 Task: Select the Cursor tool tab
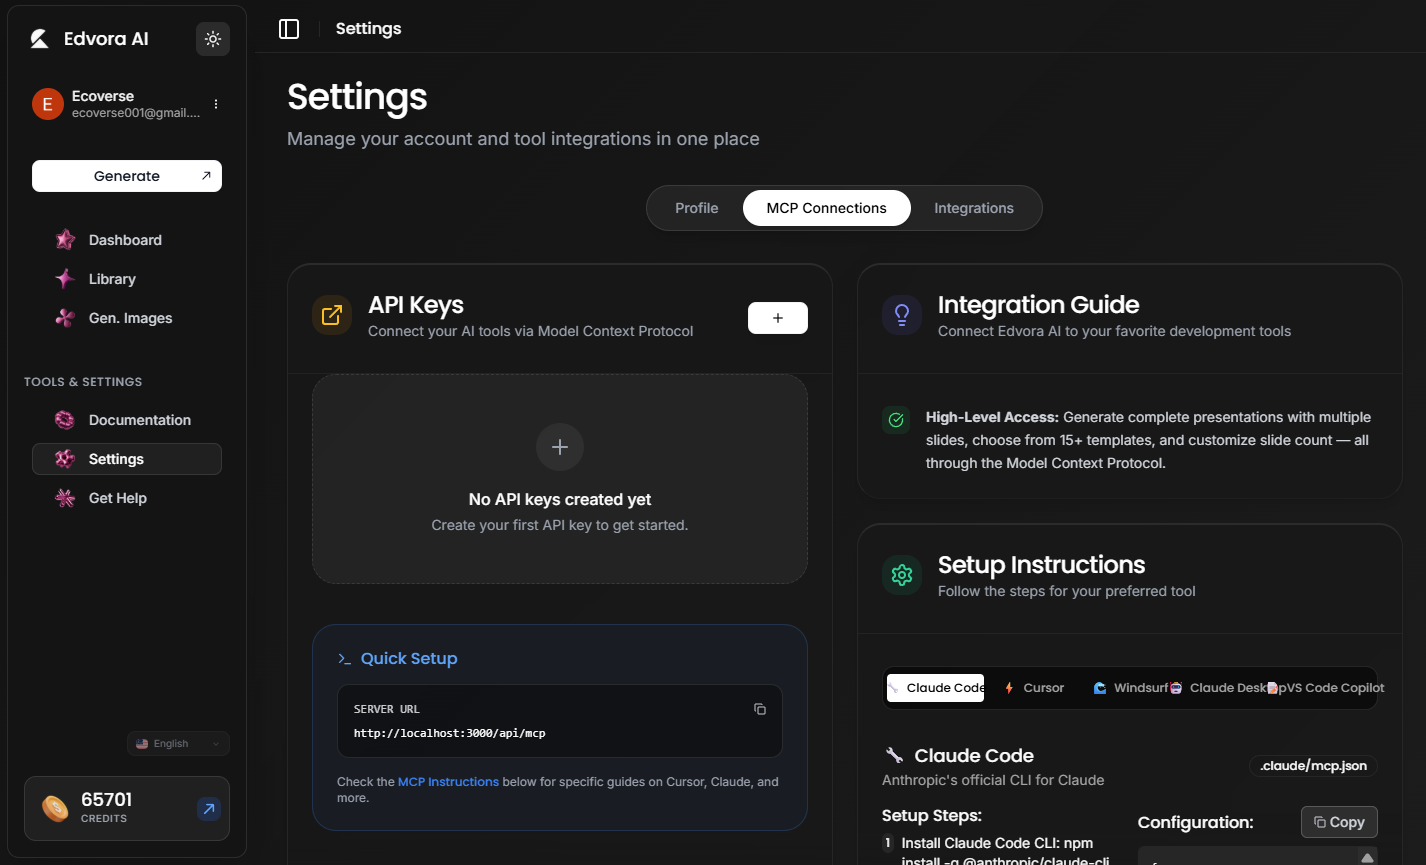[1035, 688]
